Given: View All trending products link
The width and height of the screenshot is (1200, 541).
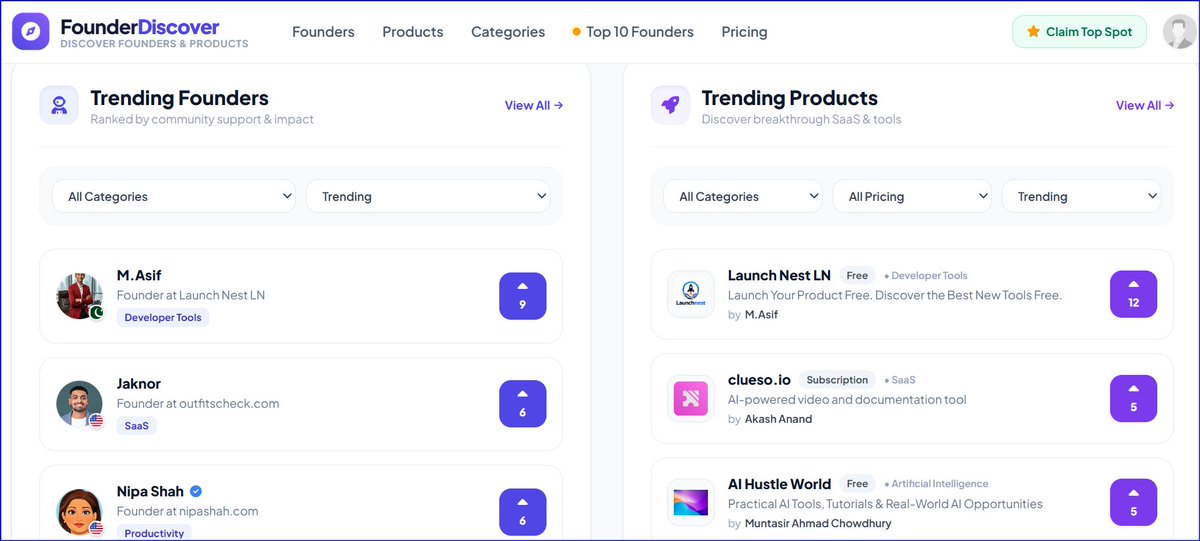Looking at the screenshot, I should pyautogui.click(x=1145, y=105).
